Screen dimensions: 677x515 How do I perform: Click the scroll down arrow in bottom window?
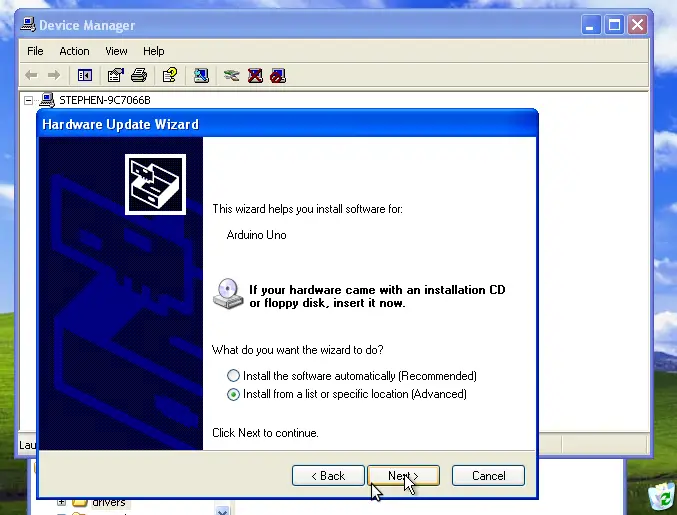pos(222,511)
